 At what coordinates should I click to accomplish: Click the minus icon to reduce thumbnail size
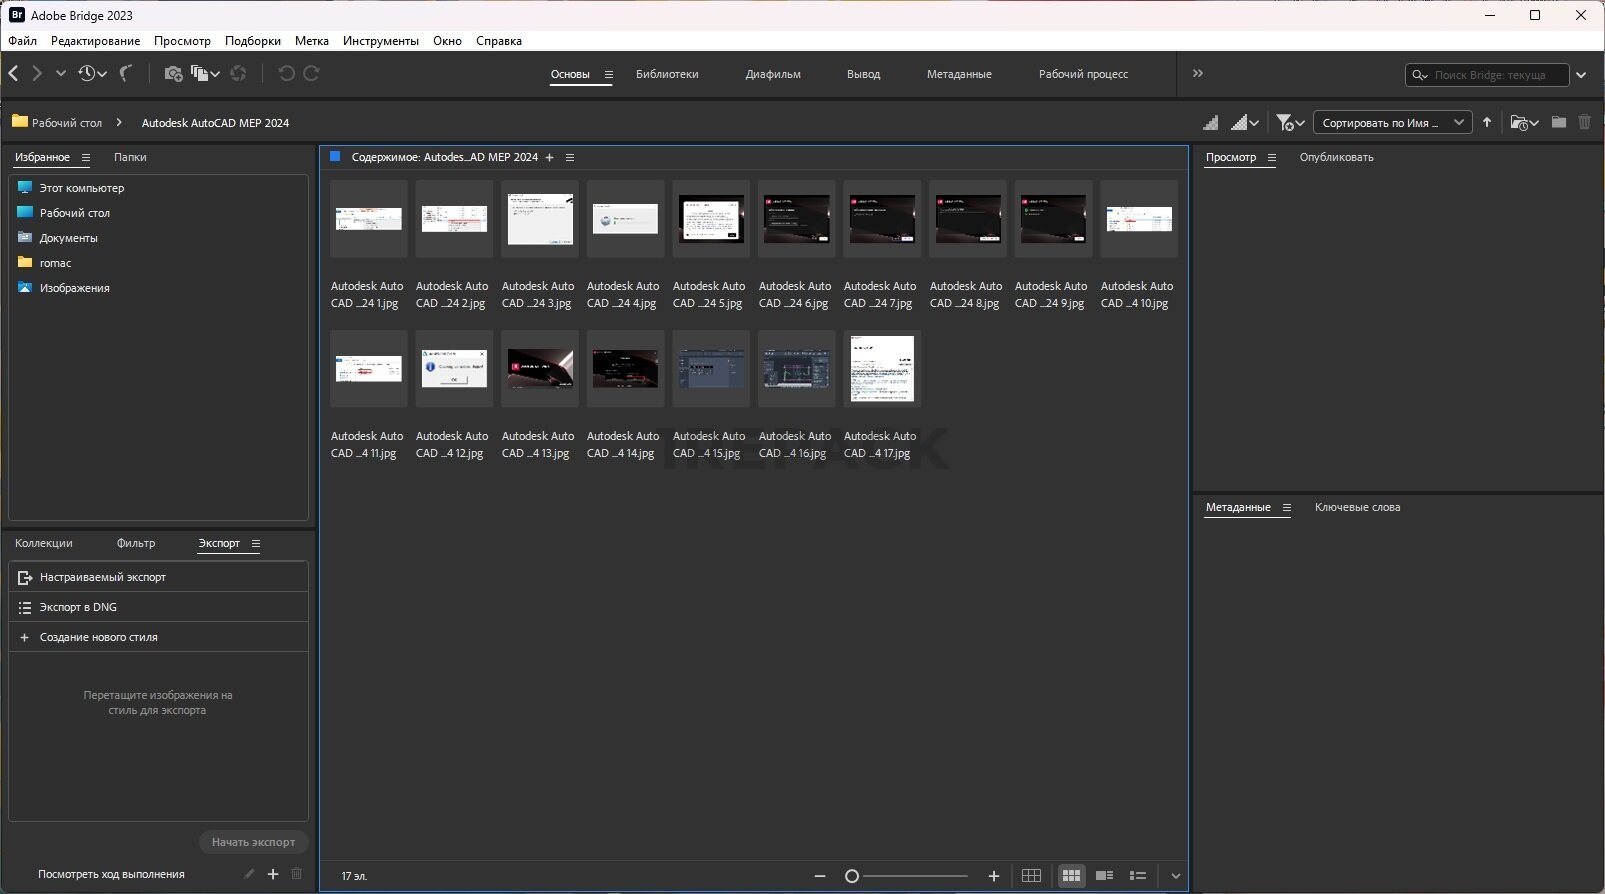click(820, 876)
